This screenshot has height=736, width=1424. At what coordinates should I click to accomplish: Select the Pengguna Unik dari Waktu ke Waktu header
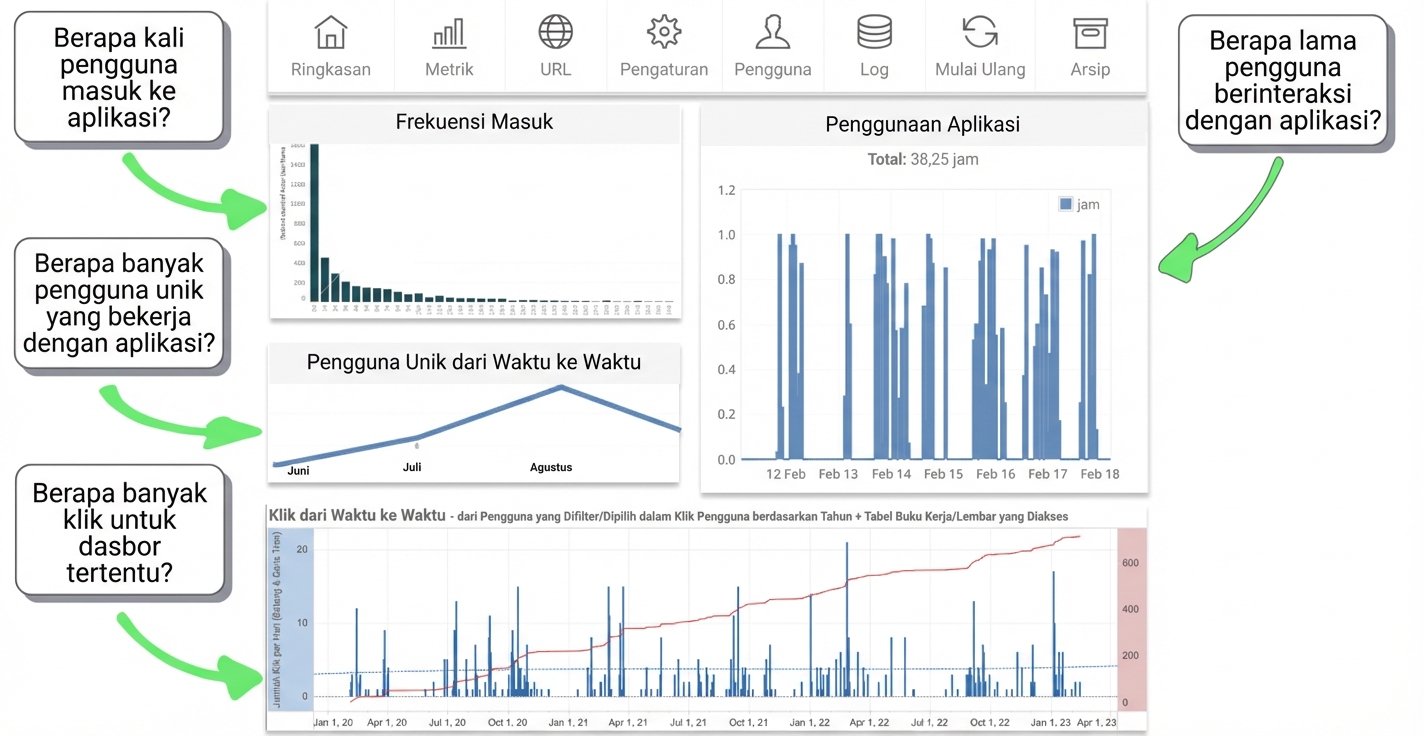tap(474, 362)
